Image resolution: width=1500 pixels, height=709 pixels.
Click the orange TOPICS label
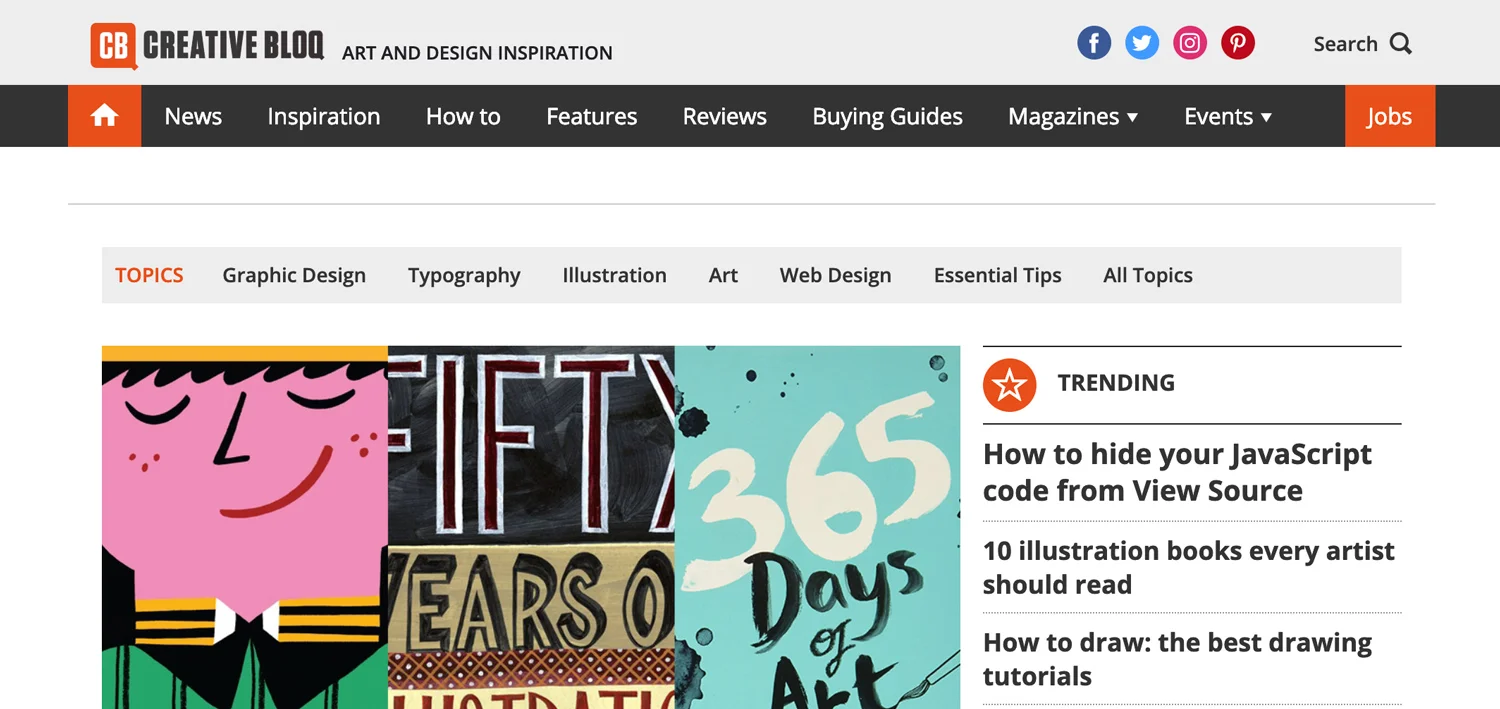149,275
